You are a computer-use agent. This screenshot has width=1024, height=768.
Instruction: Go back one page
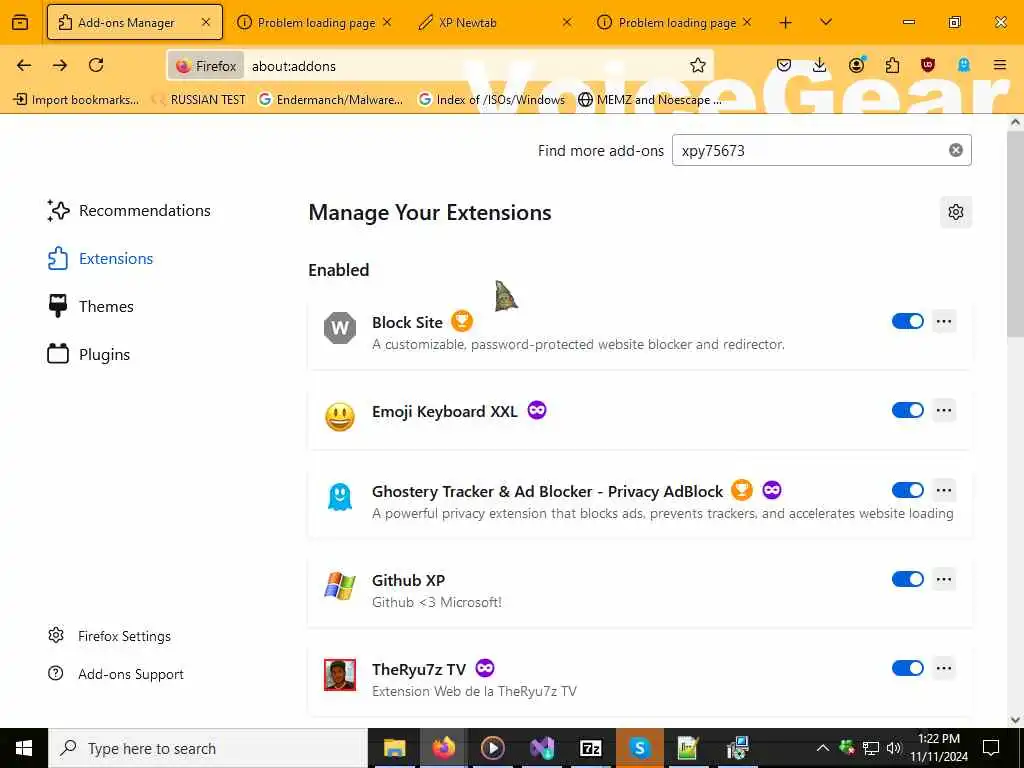[24, 65]
